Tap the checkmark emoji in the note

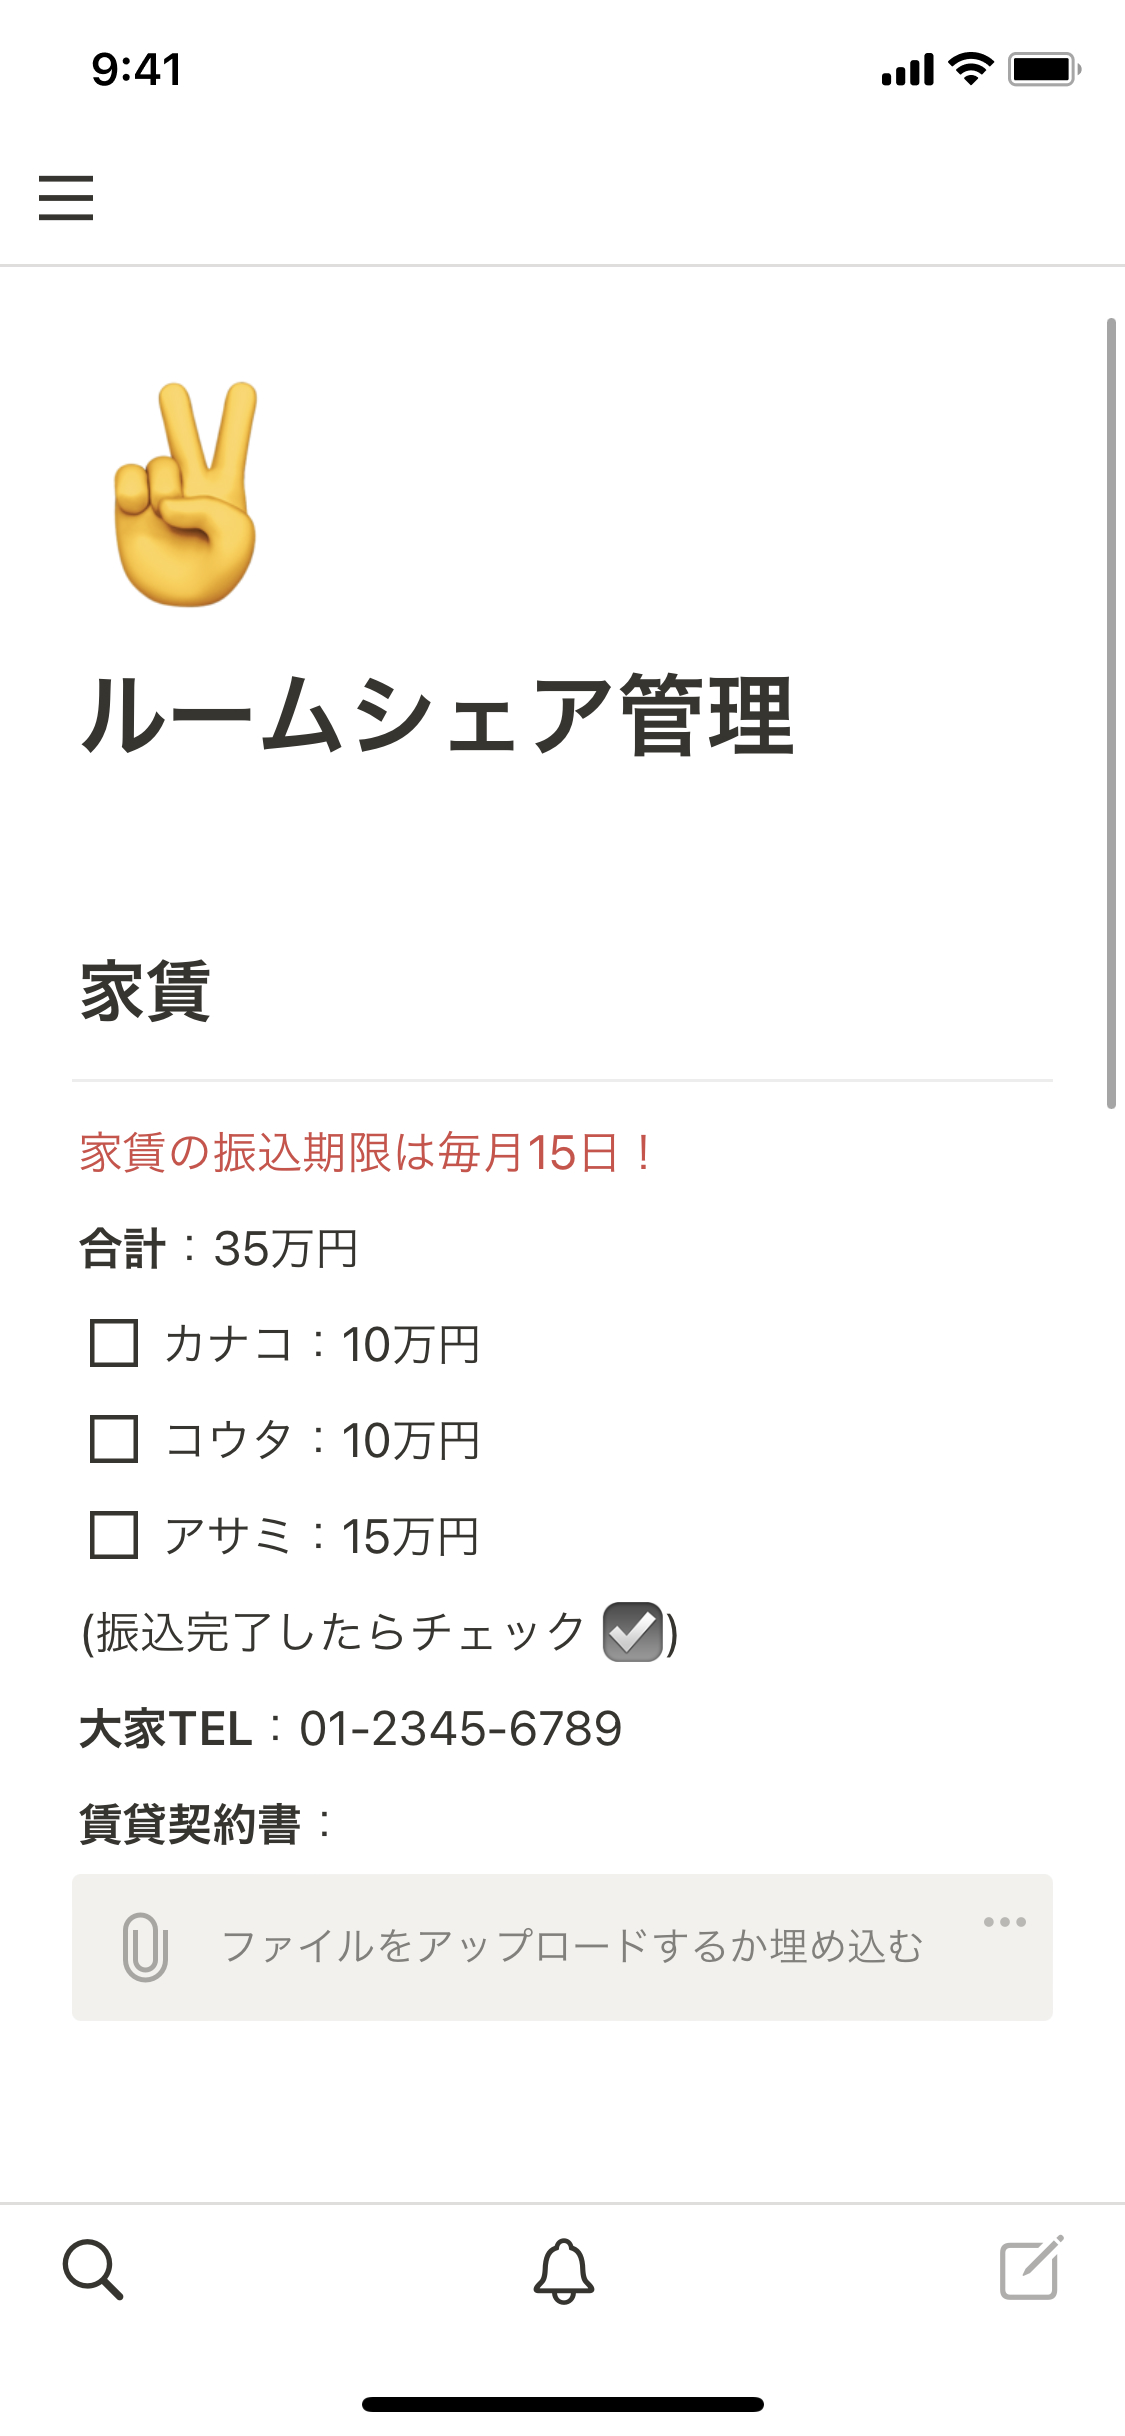632,1632
